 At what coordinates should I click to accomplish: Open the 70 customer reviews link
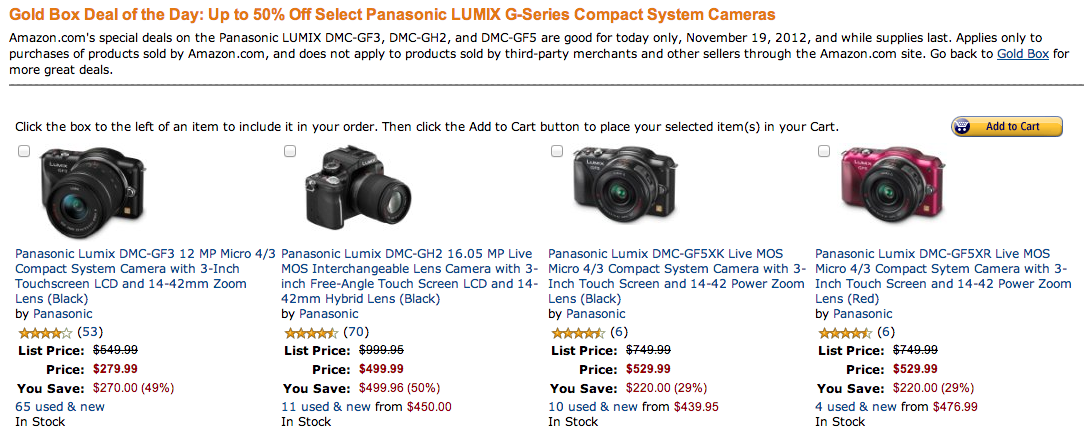[357, 332]
